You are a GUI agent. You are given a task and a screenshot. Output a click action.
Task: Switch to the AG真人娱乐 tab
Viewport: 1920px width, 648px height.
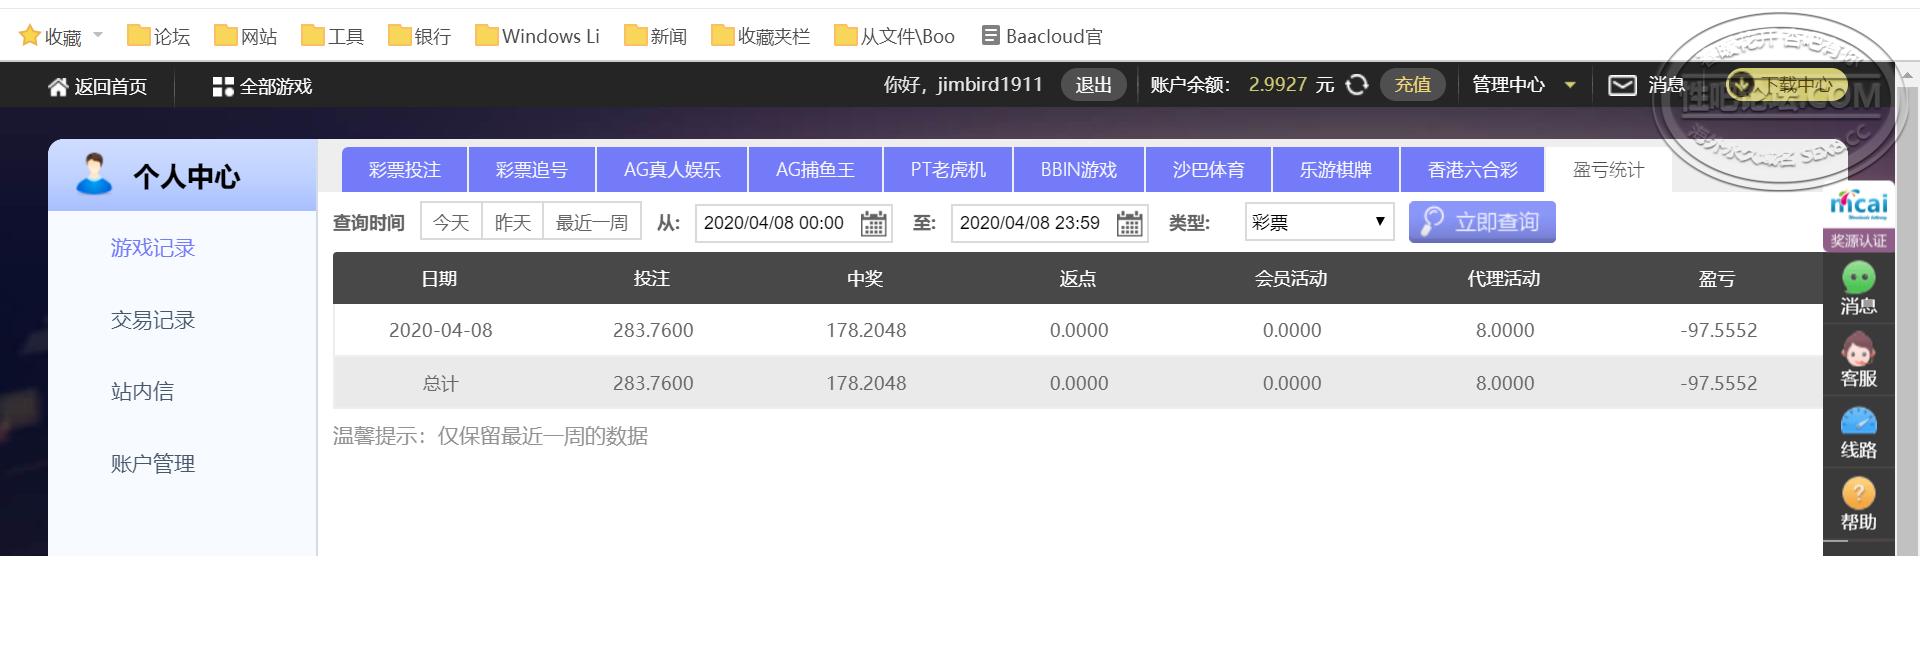pyautogui.click(x=672, y=169)
